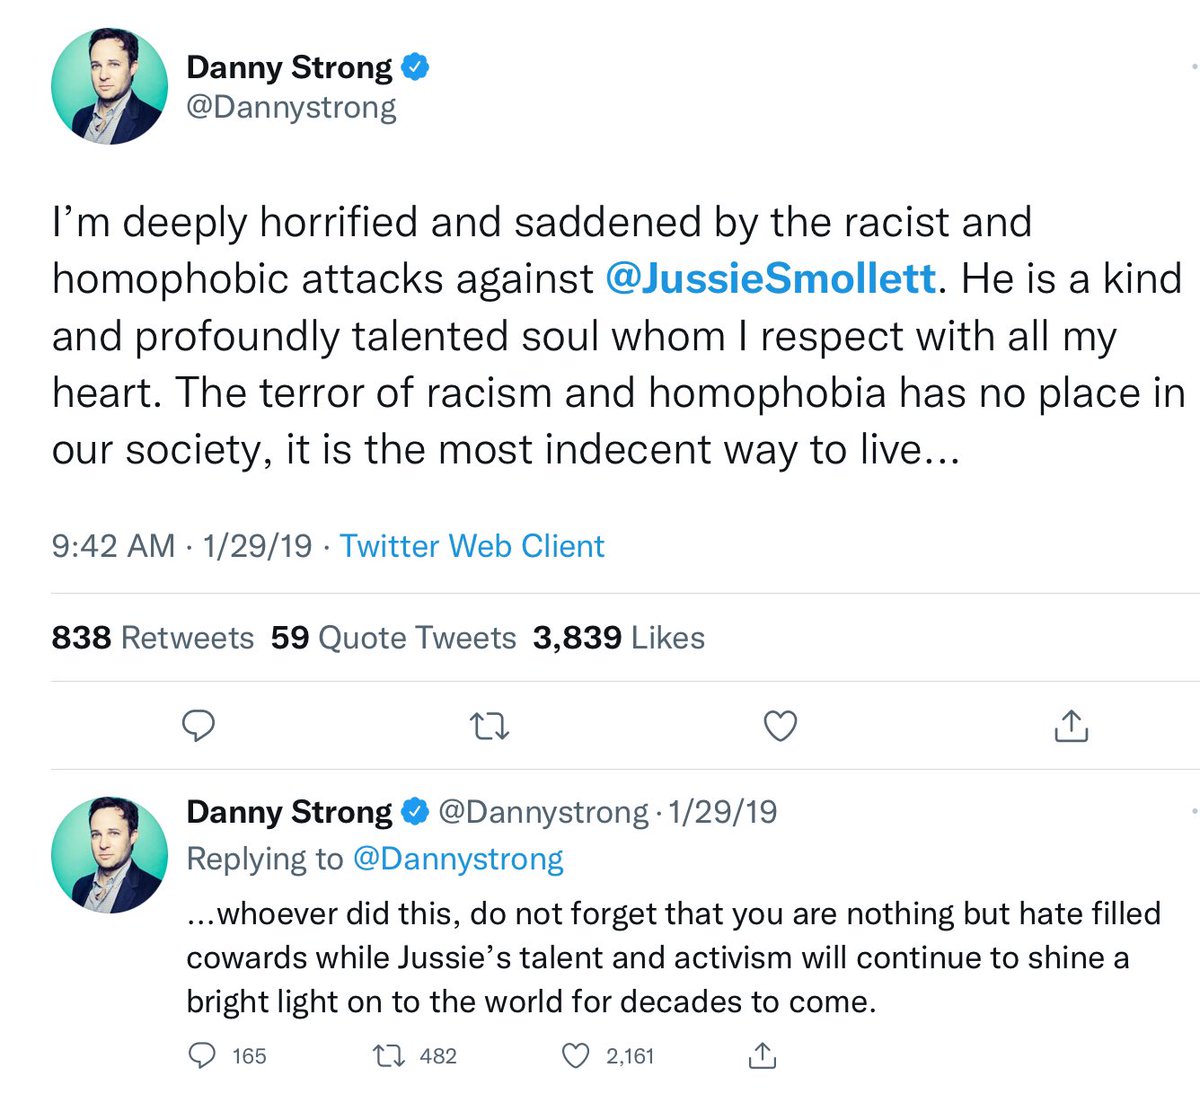View the 3,839 Likes list
This screenshot has height=1094, width=1200.
618,637
